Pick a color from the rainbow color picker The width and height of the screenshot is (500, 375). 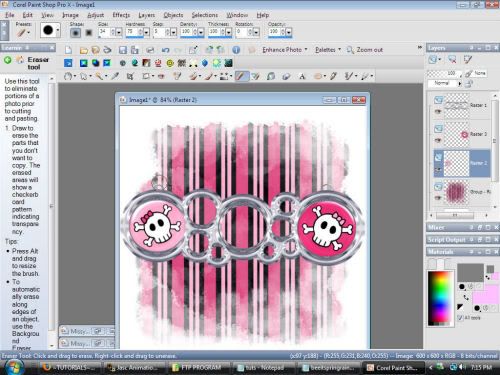tap(441, 298)
